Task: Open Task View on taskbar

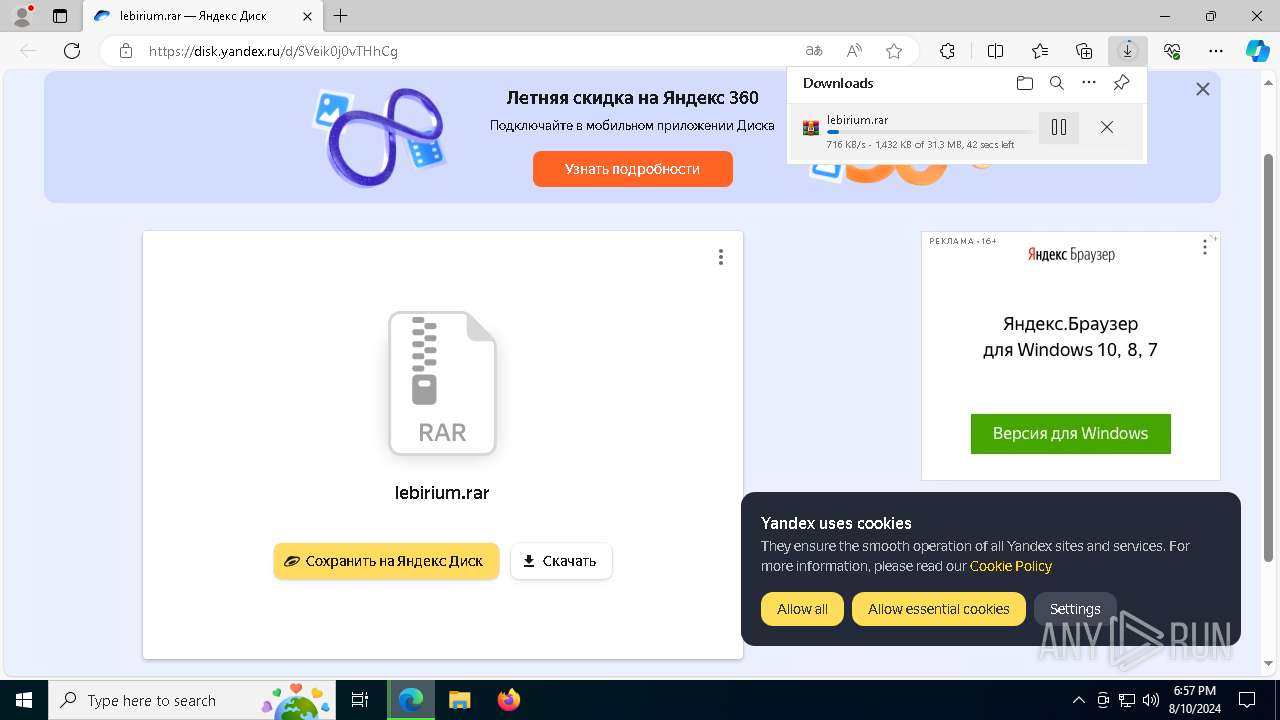Action: tap(360, 700)
